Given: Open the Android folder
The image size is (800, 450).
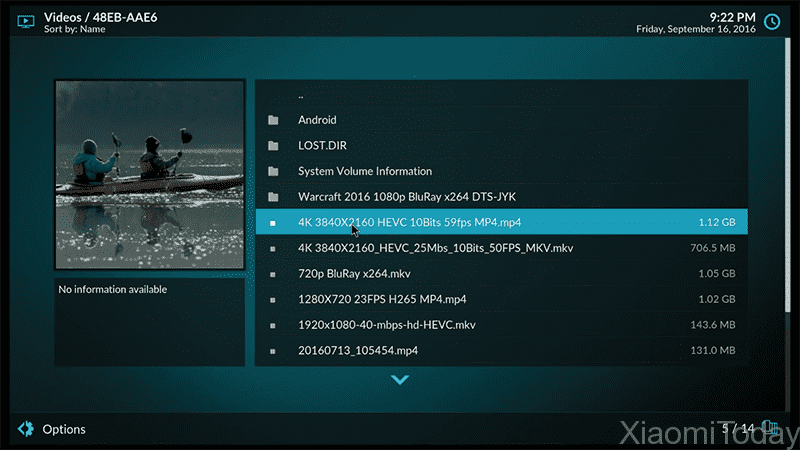Looking at the screenshot, I should [317, 120].
